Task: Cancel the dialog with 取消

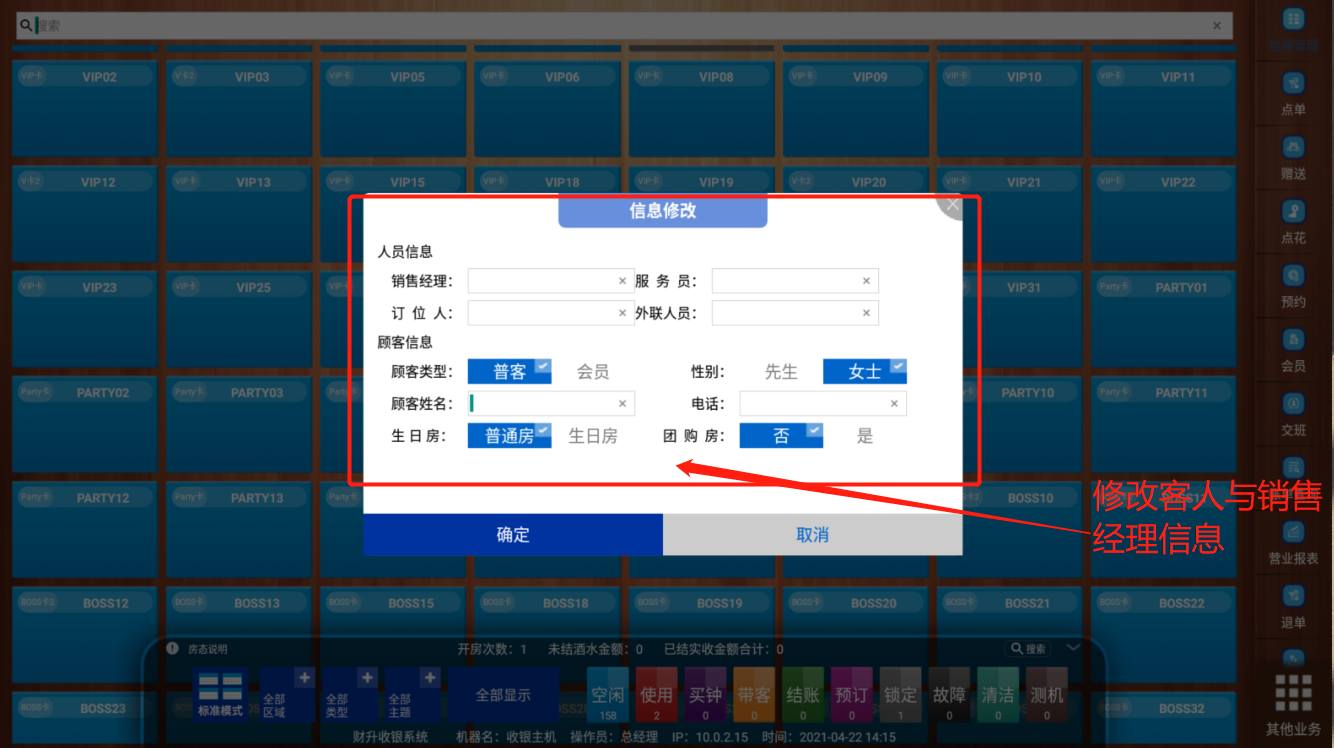Action: tap(812, 534)
